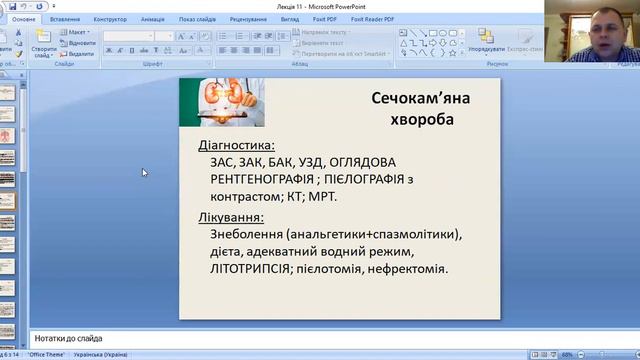Clear all formatting icon in the Шрифт group

(205, 37)
